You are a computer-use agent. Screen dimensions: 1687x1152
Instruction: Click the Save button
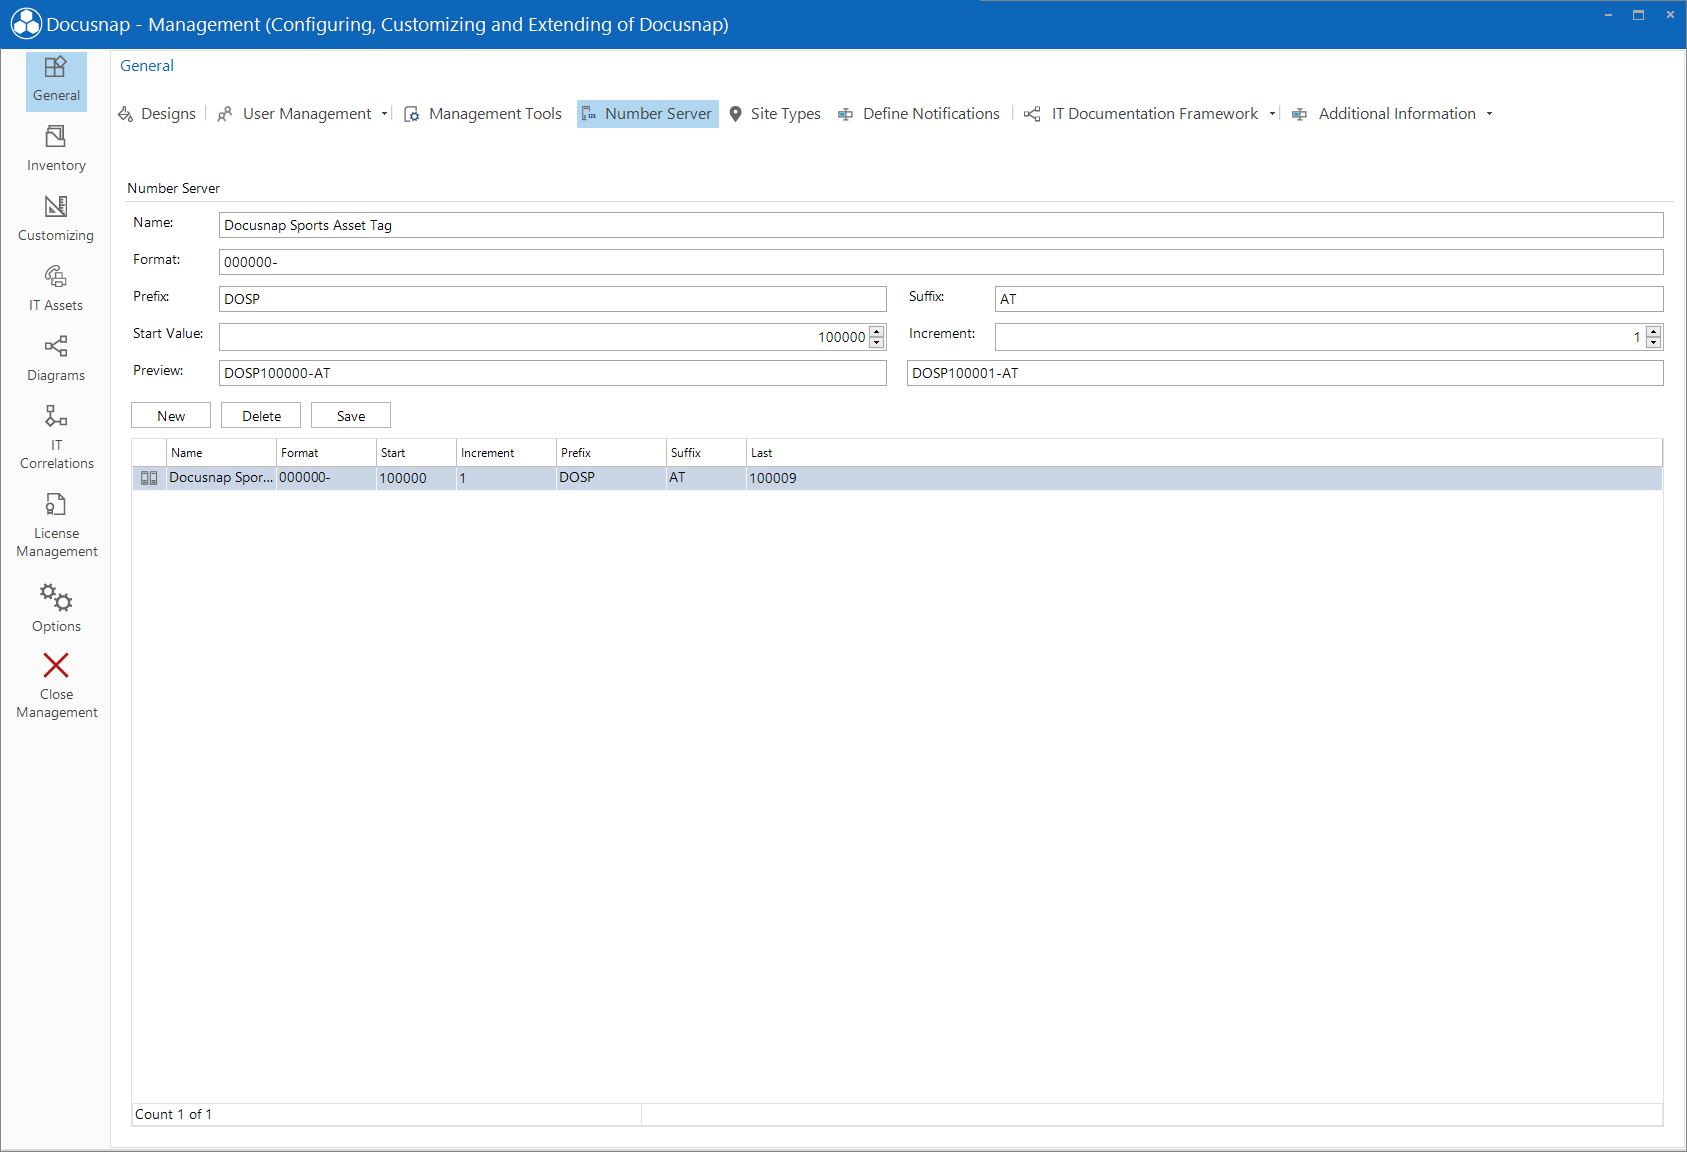(351, 416)
